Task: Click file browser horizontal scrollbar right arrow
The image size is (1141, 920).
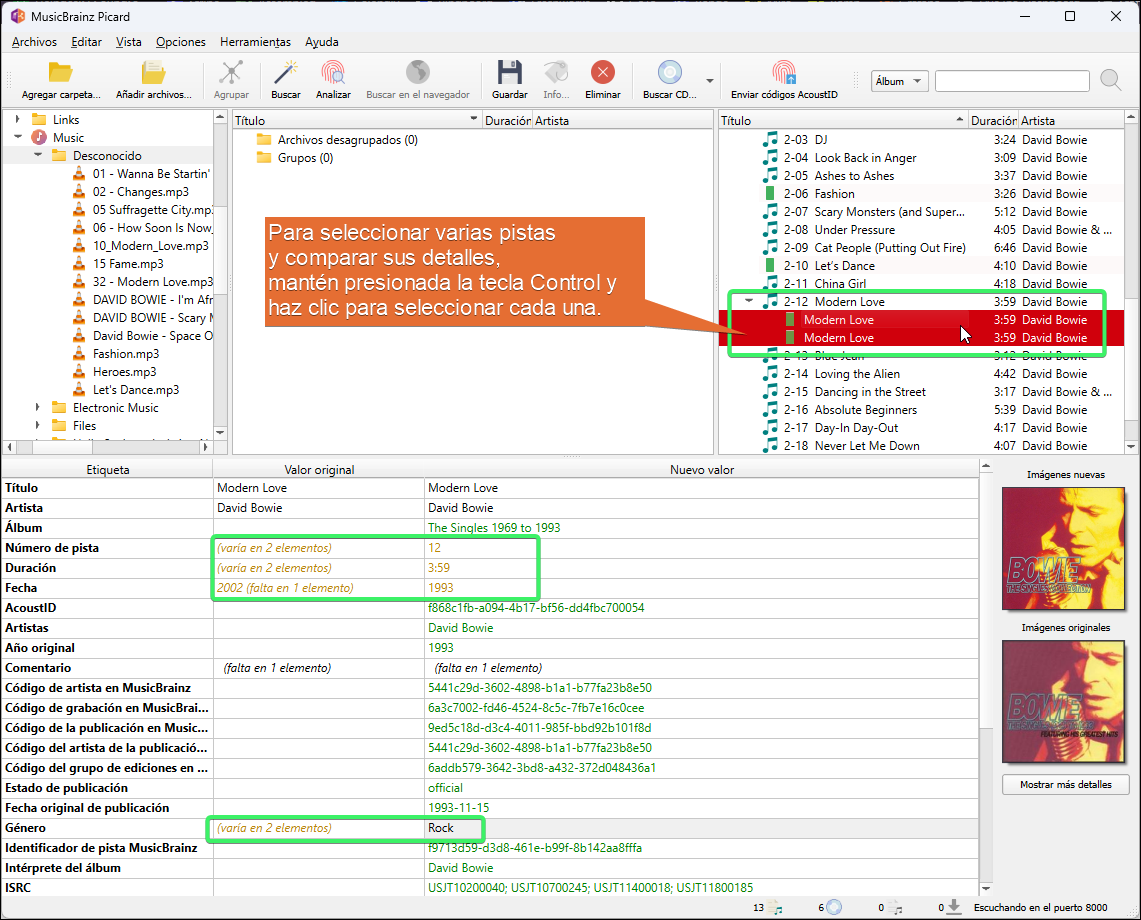Action: 205,447
